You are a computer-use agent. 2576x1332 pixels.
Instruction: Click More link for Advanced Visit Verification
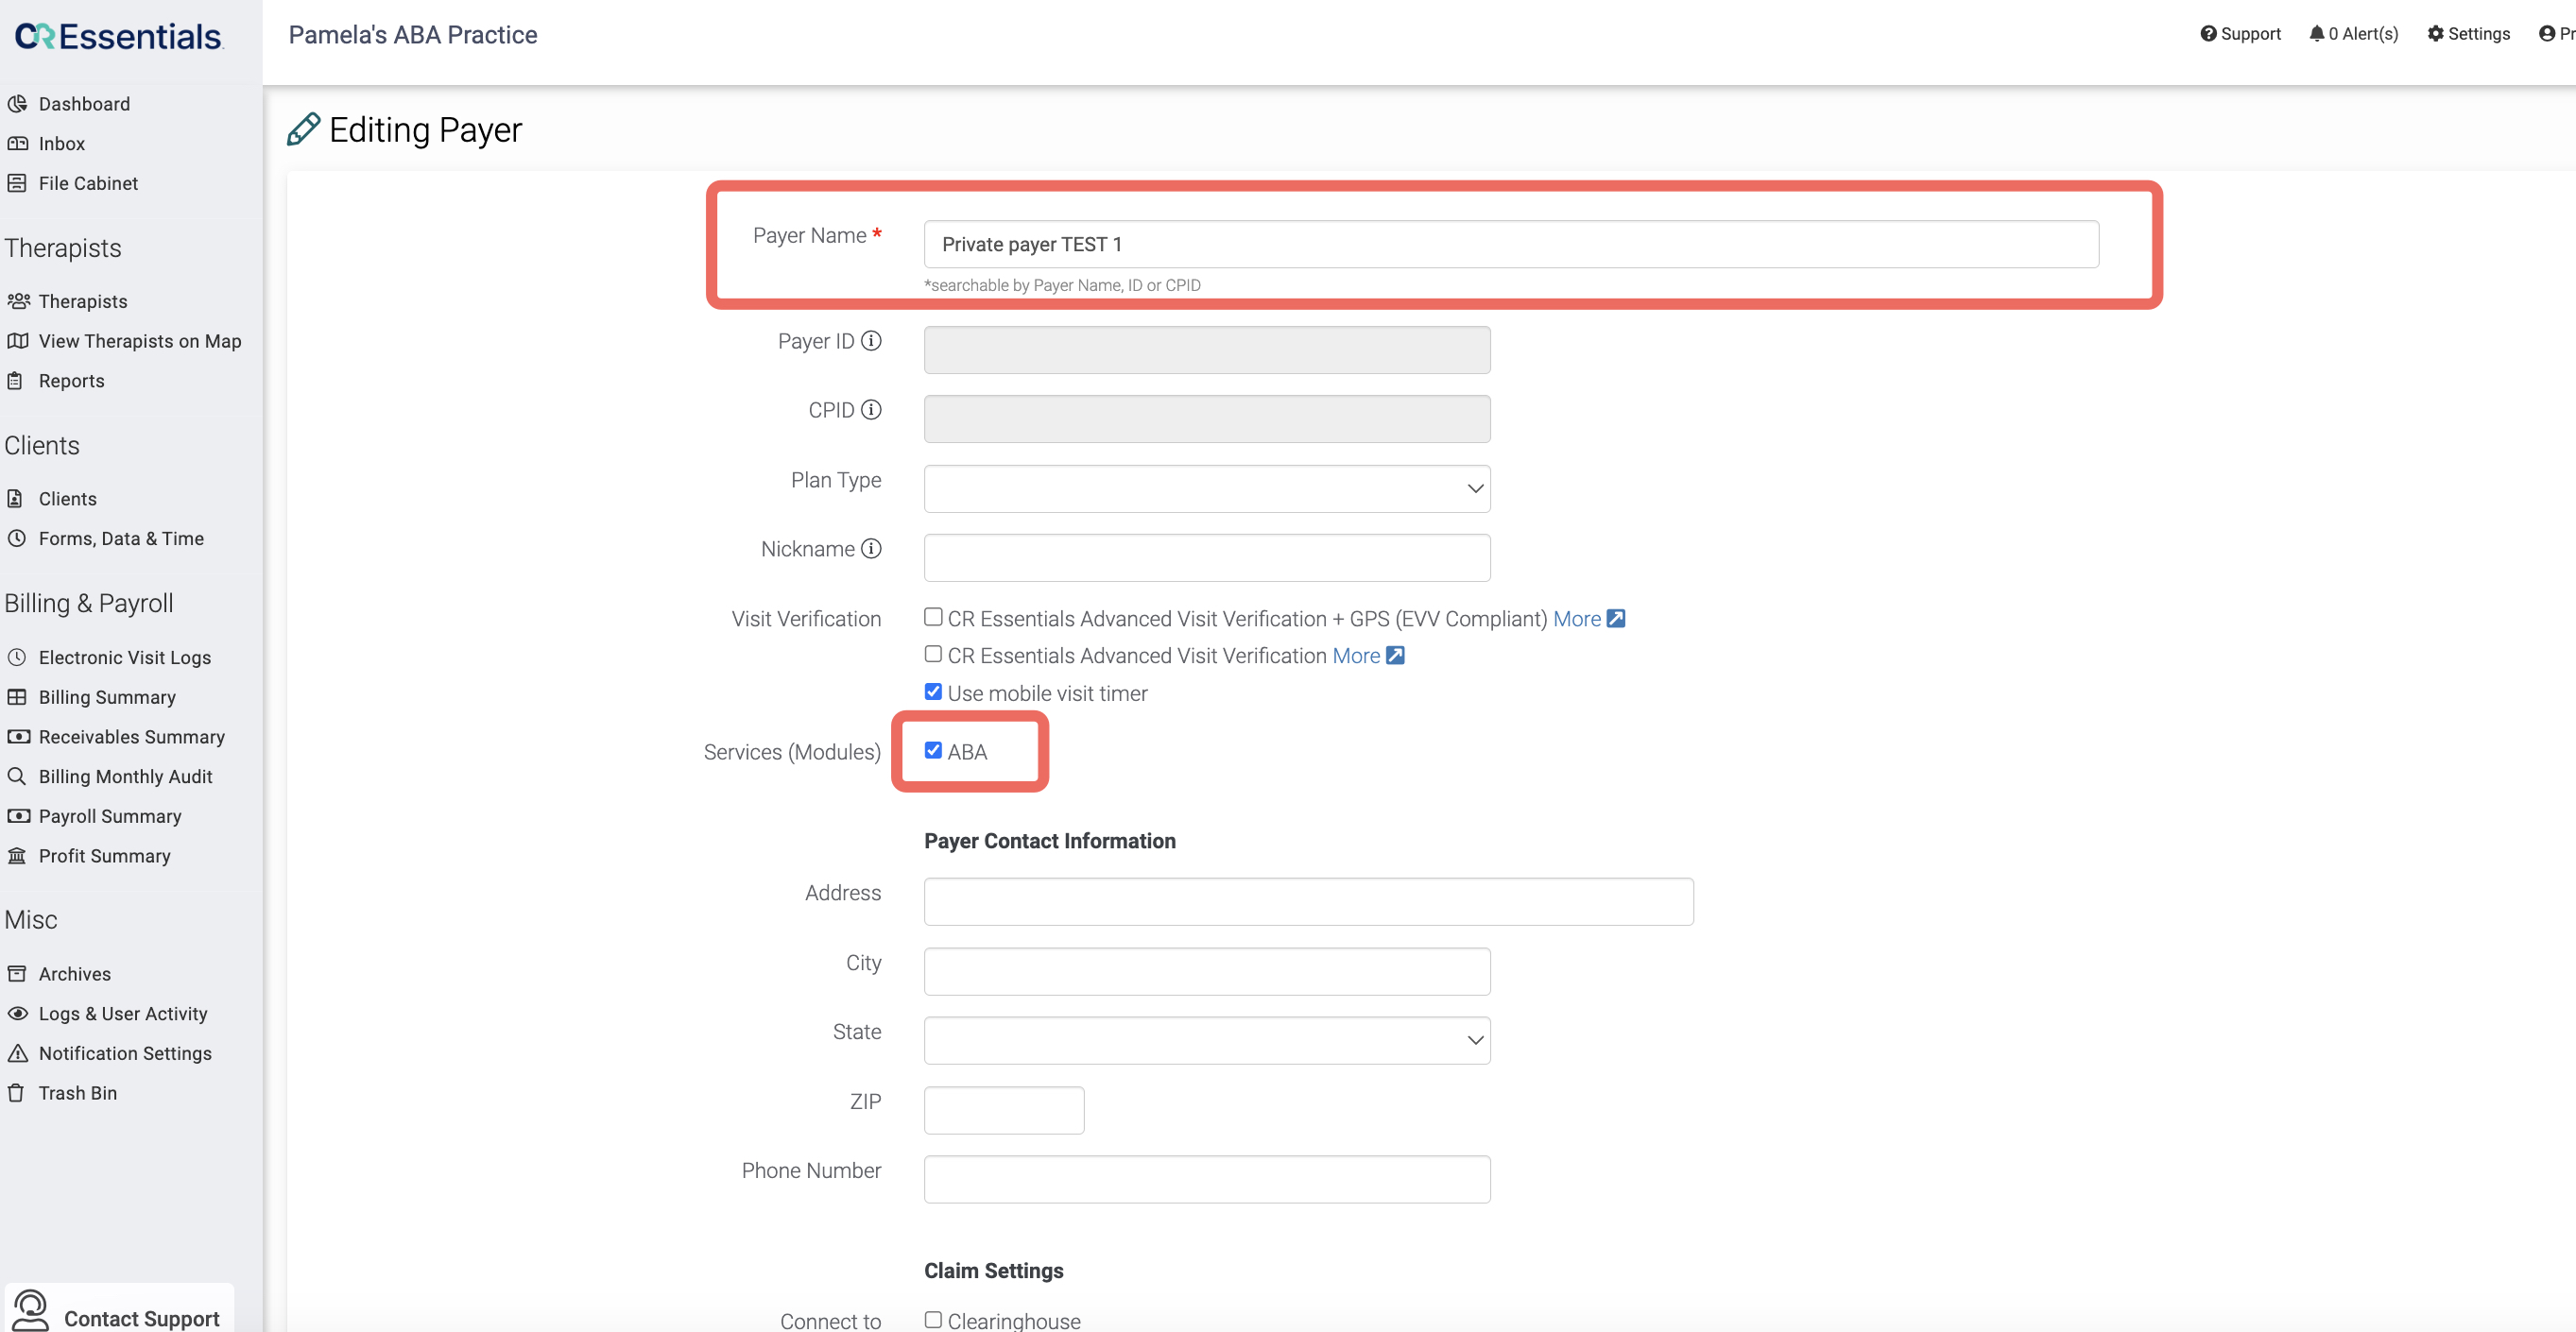[1355, 656]
